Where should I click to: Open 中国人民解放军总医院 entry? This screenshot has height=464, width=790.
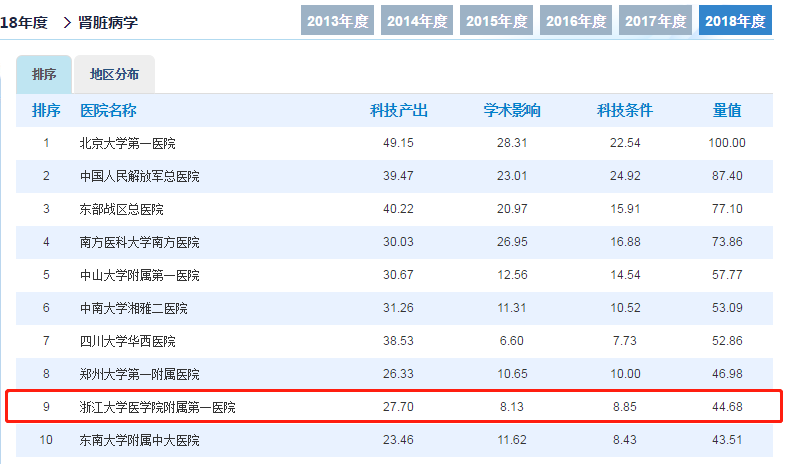pyautogui.click(x=140, y=176)
